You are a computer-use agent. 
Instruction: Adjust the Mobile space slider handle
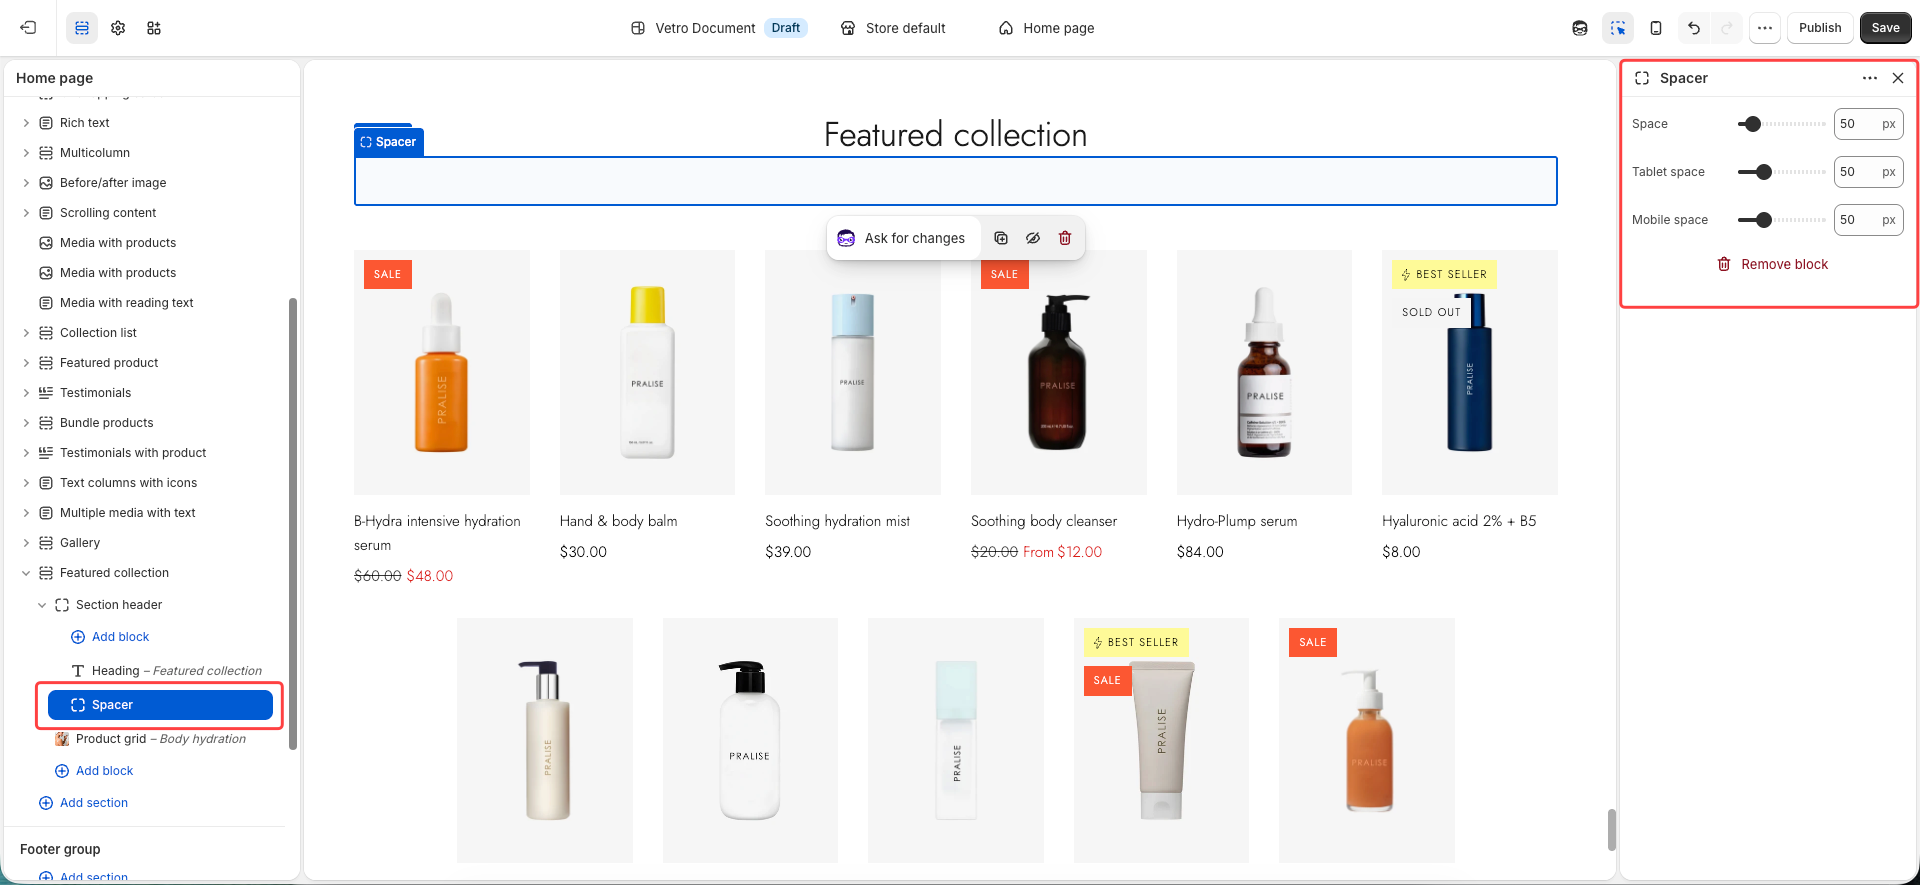tap(1764, 220)
